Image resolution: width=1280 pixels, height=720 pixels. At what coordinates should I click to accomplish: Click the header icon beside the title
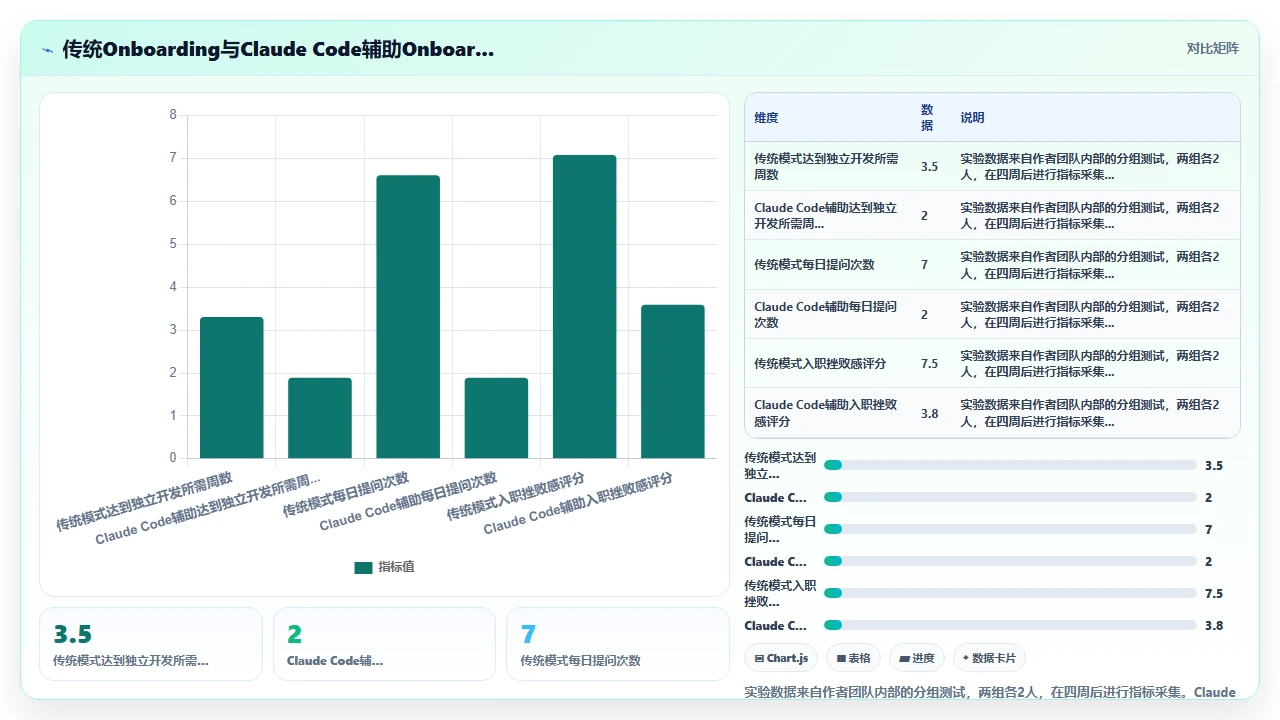pyautogui.click(x=48, y=49)
